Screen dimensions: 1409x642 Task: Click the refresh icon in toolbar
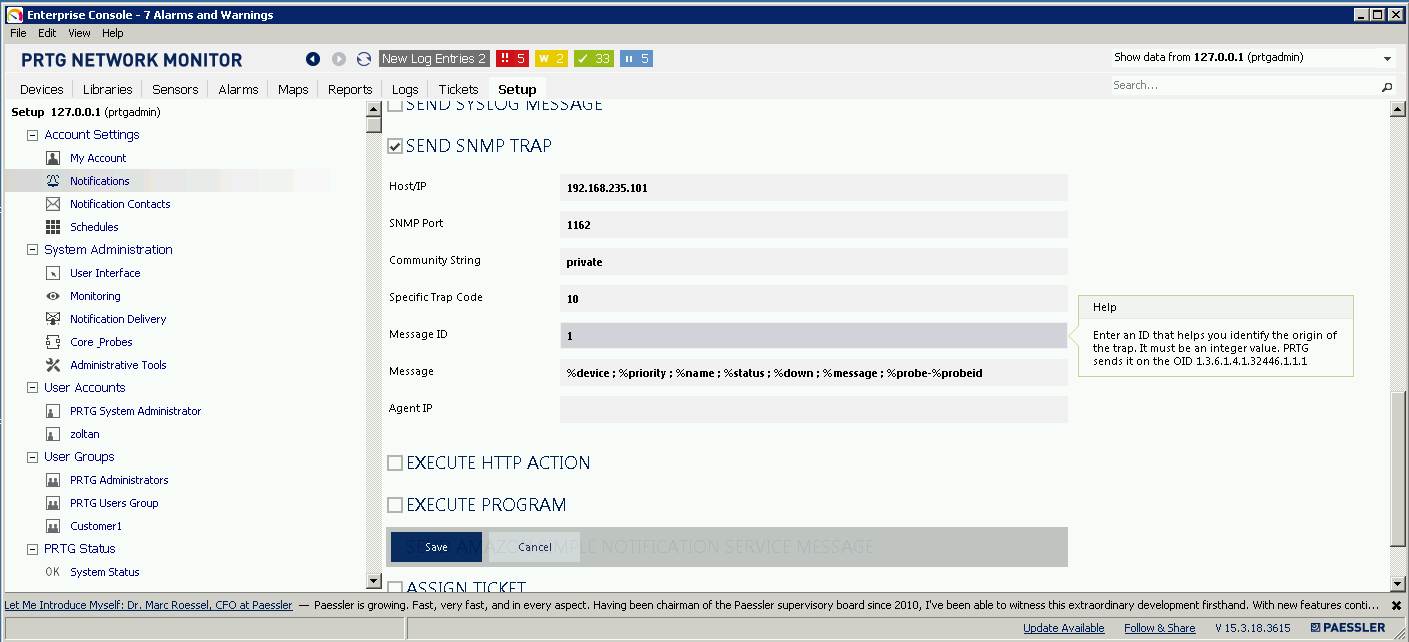pyautogui.click(x=364, y=59)
